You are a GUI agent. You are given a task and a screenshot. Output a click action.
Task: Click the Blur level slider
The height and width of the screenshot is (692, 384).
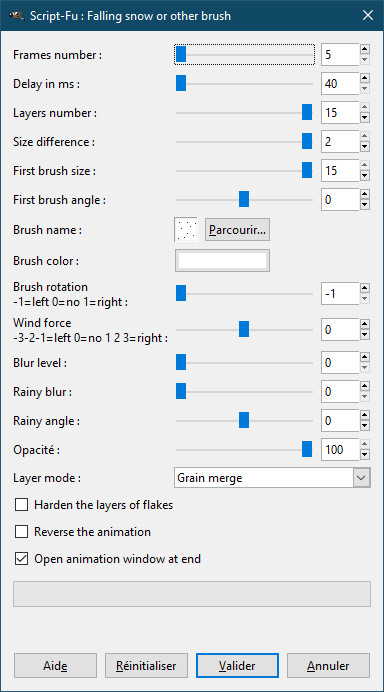(x=245, y=363)
